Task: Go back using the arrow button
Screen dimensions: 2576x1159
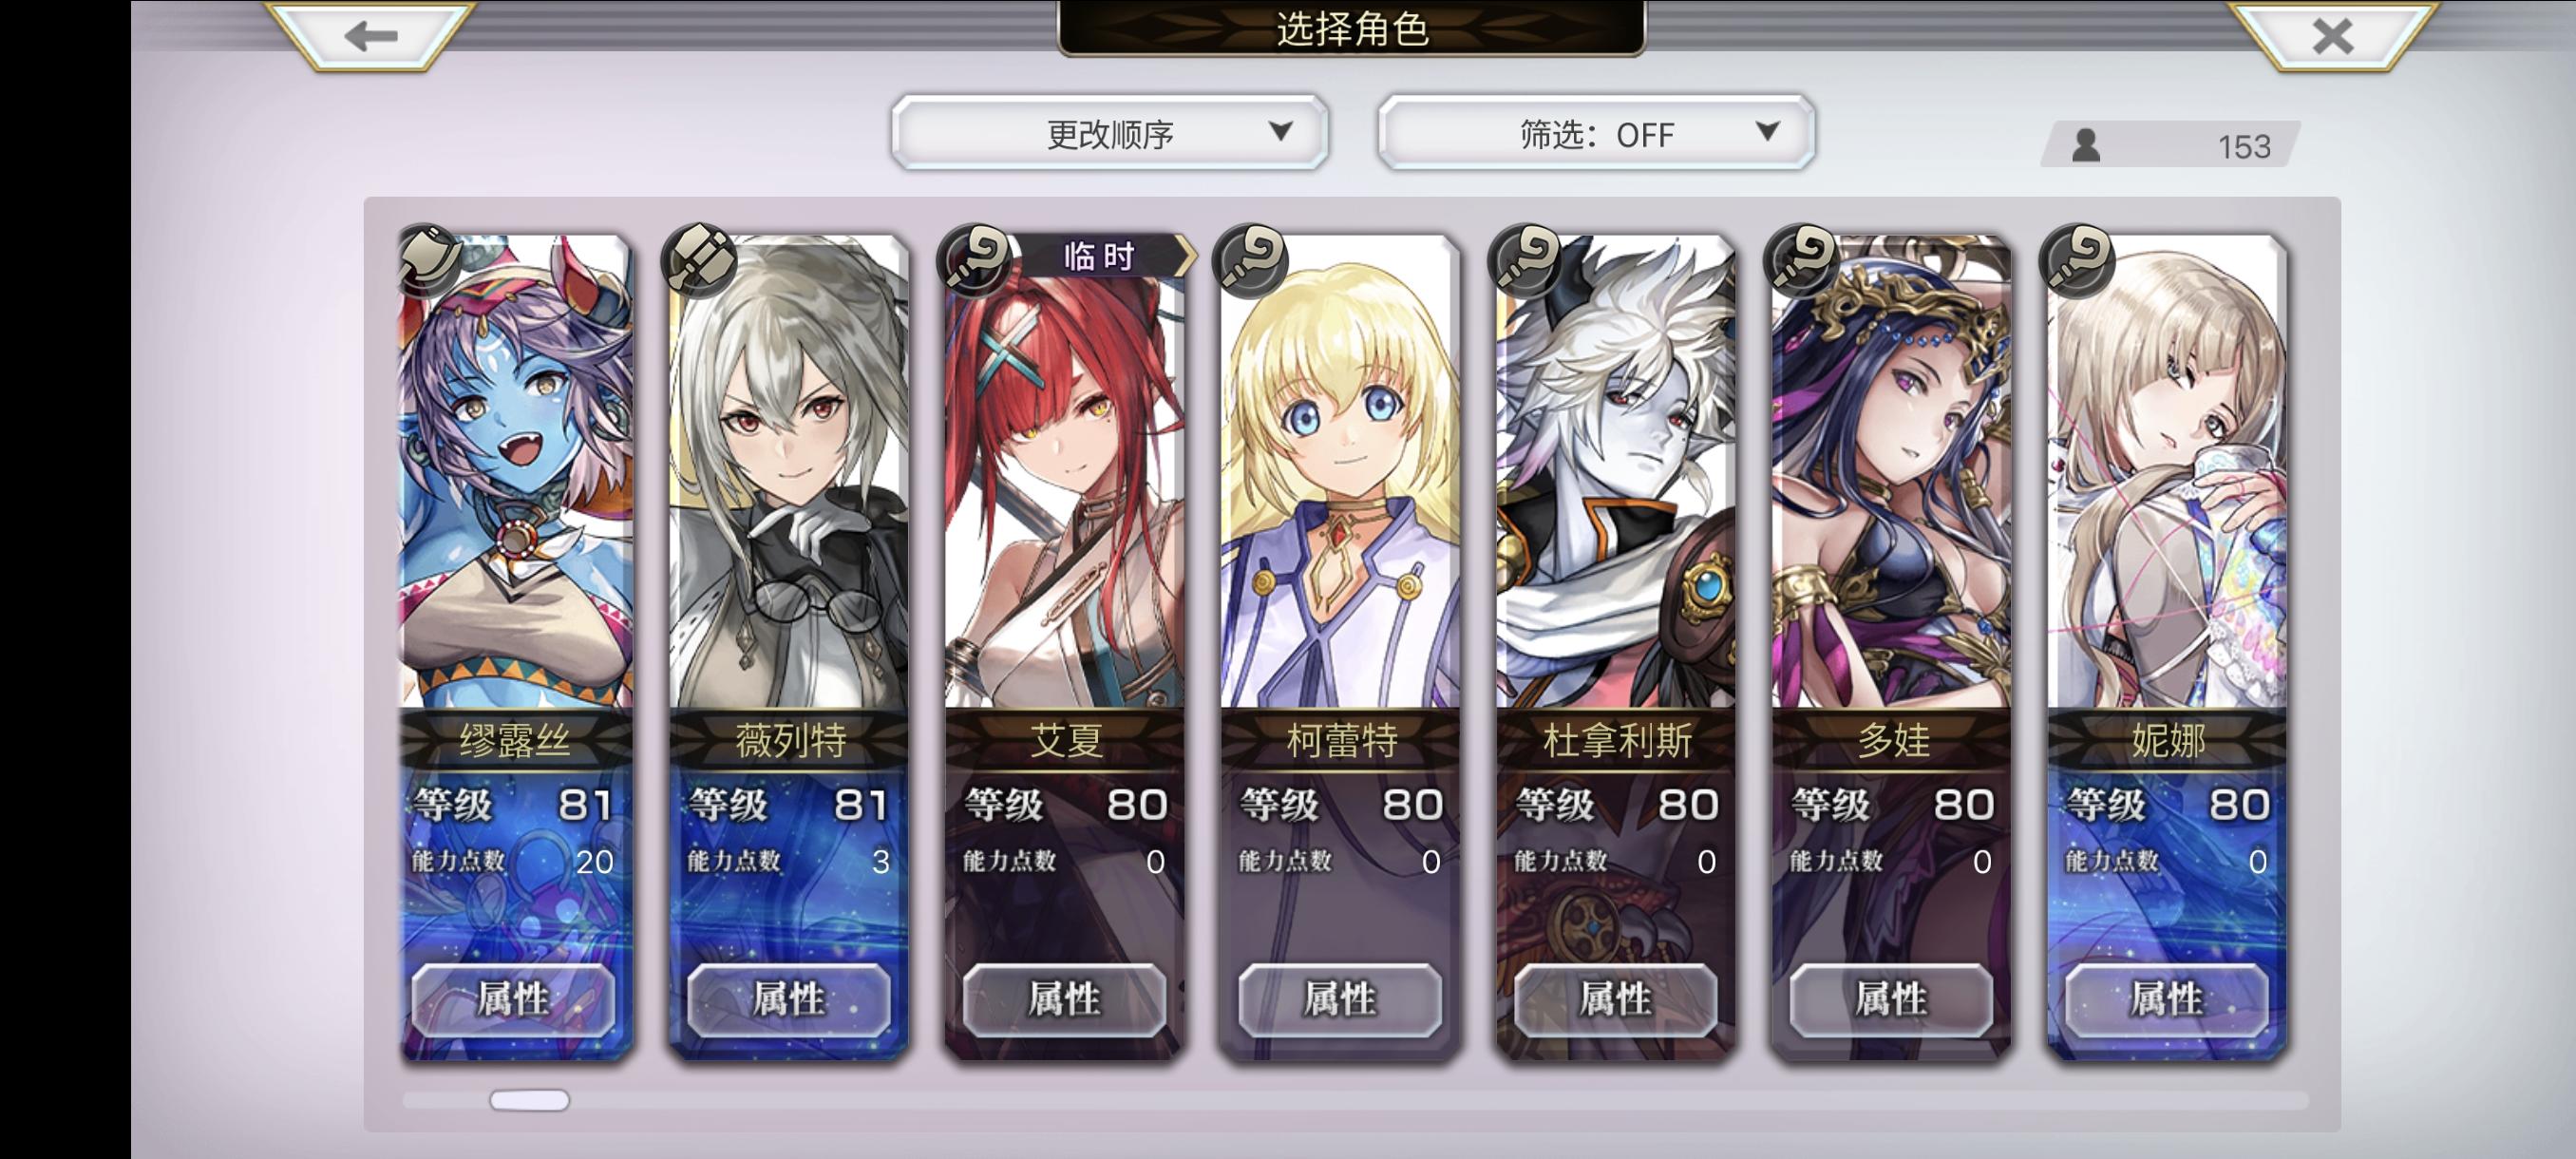Action: [x=370, y=35]
